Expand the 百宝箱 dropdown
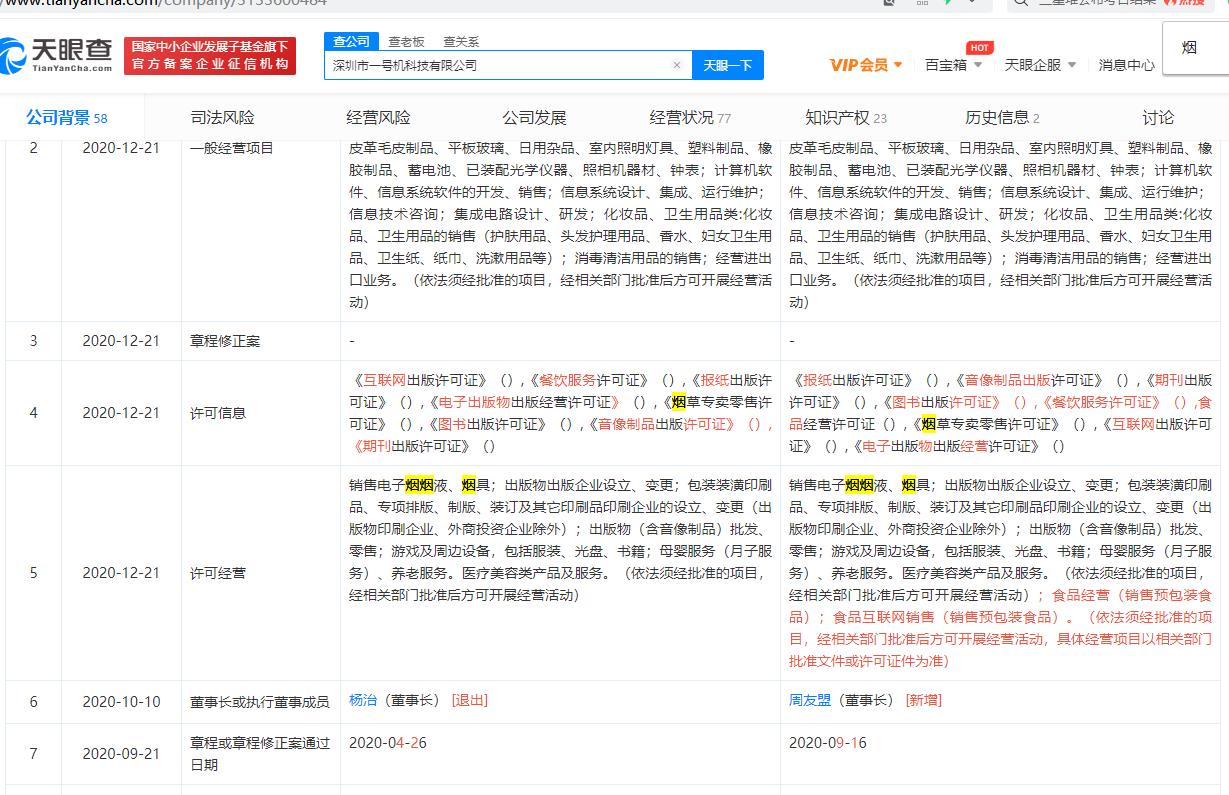The height and width of the screenshot is (795, 1229). coord(953,65)
